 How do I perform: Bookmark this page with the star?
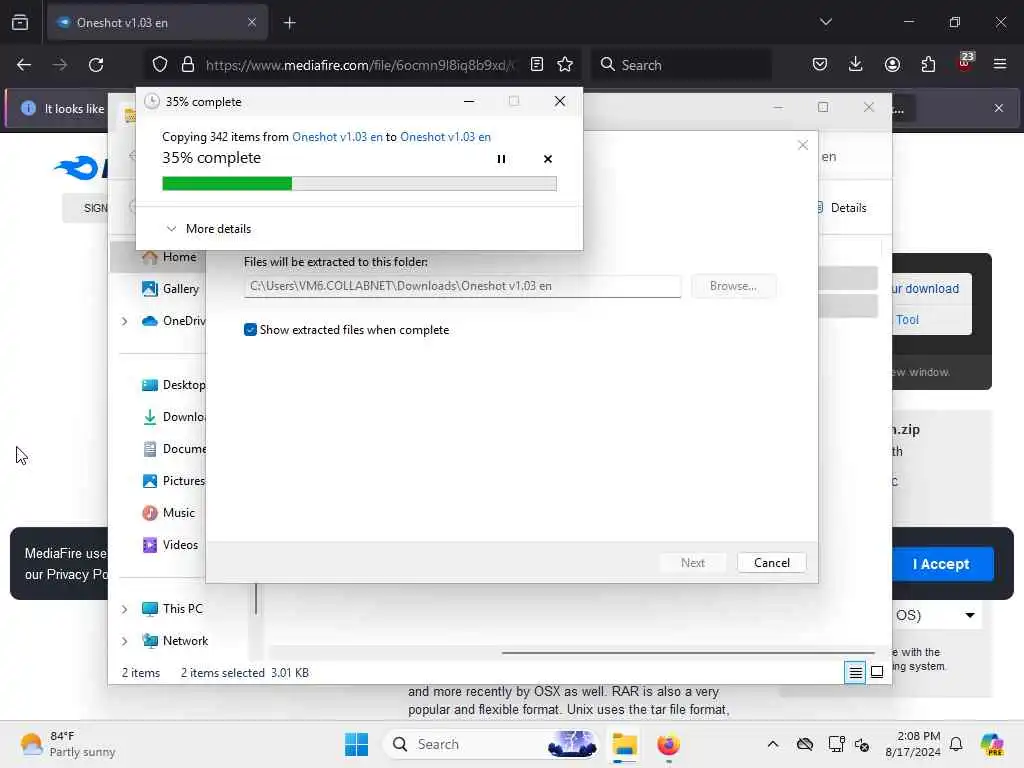(x=565, y=65)
